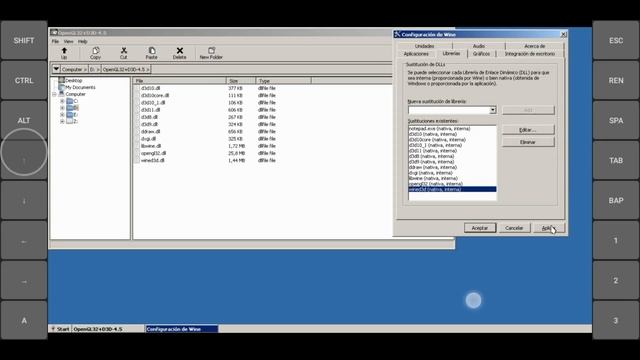The height and width of the screenshot is (360, 640).
Task: Switch to the Audio tab
Action: coord(479,46)
